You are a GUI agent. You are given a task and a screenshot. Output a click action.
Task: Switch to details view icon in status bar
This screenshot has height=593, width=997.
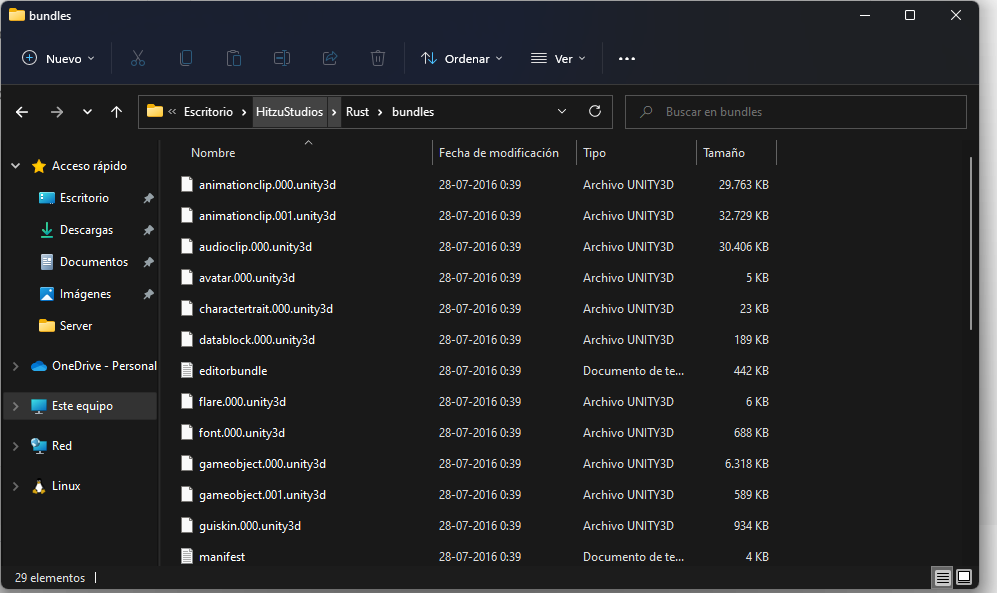[x=942, y=577]
